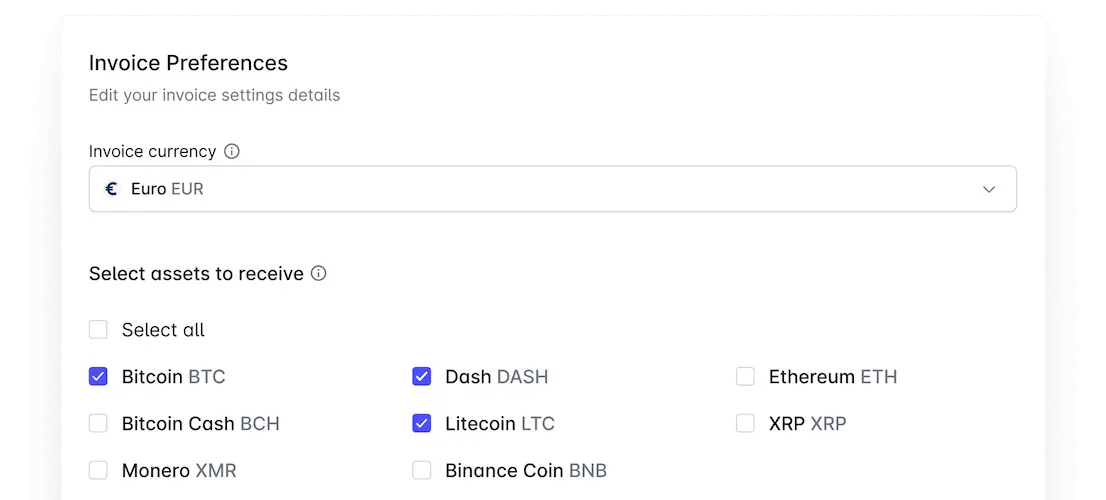Uncheck the Bitcoin BTC checkbox
Screen dimensions: 1106x500
click(x=98, y=377)
